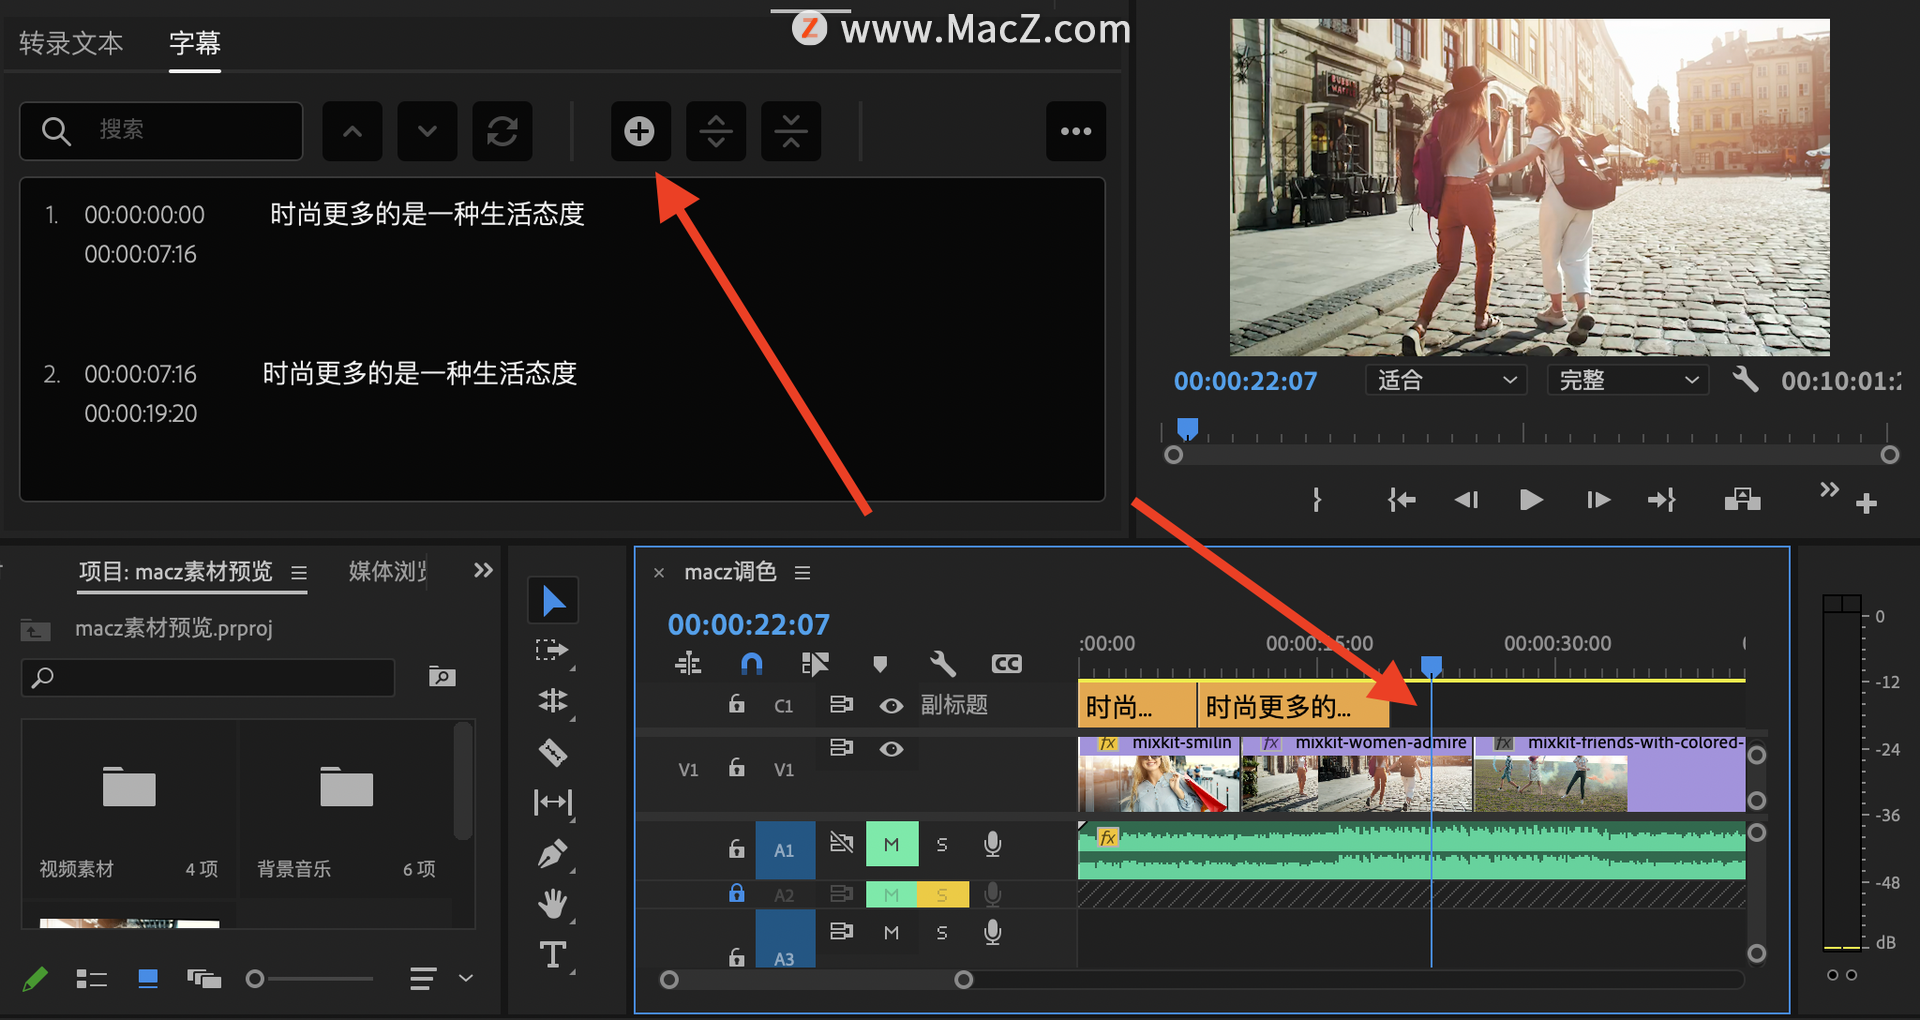1920x1020 pixels.
Task: Toggle V1 track output eye icon
Action: 891,749
